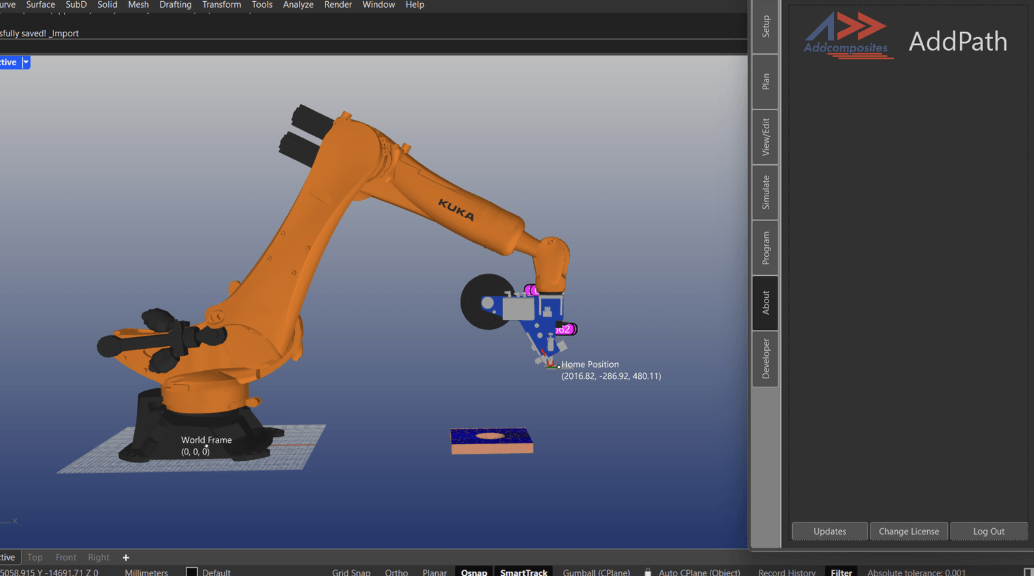This screenshot has height=576, width=1034.
Task: Open the Window menu
Action: 378,5
